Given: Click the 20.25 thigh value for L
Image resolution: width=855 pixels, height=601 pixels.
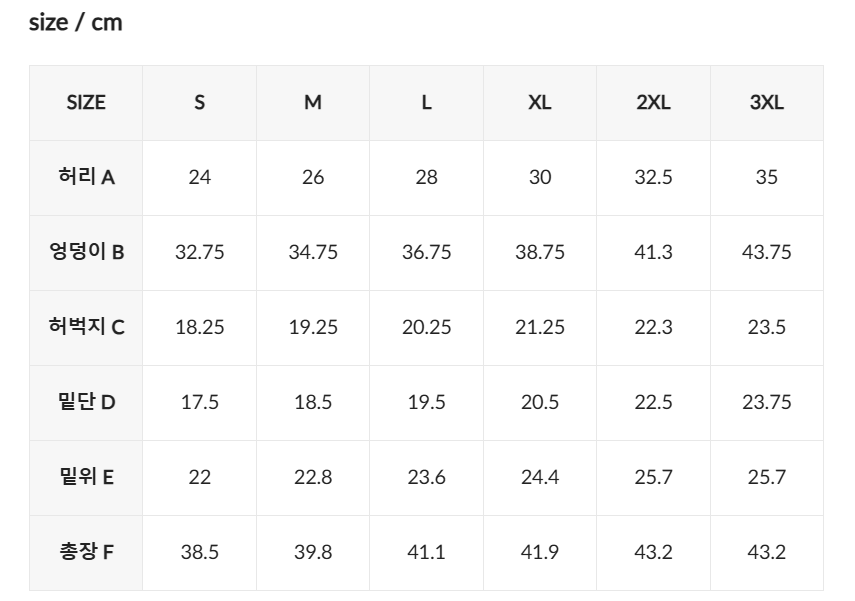Looking at the screenshot, I should 426,327.
